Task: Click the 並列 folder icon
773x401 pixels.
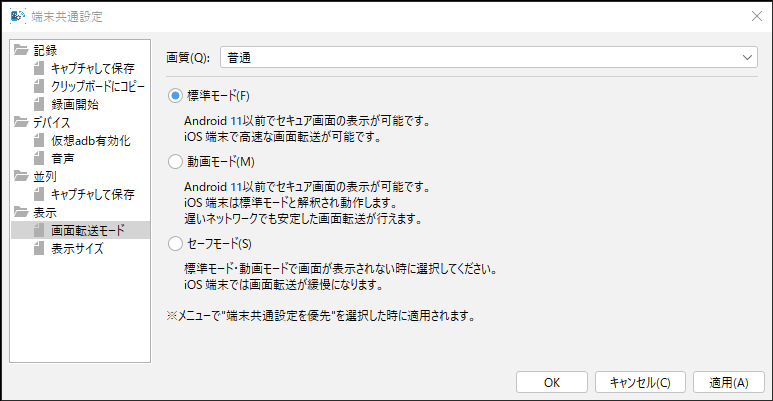Action: point(21,176)
